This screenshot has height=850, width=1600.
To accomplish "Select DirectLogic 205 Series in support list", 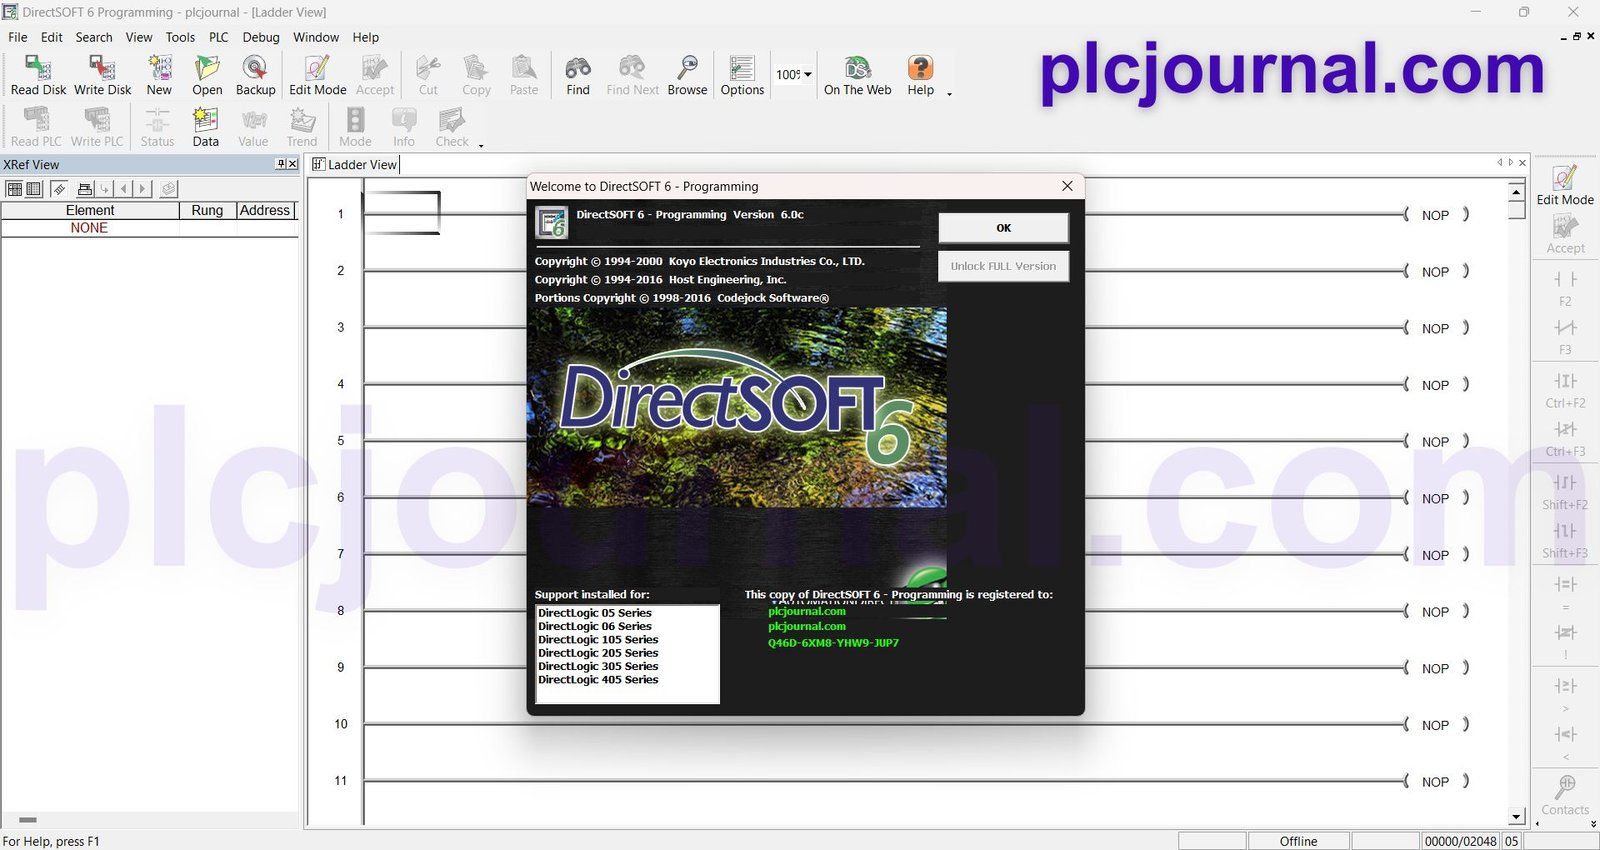I will (598, 653).
